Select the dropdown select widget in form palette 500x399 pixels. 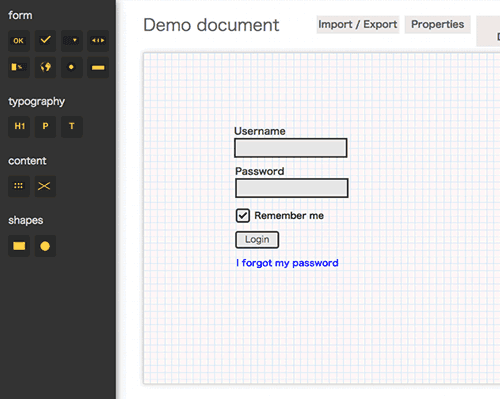(72, 41)
